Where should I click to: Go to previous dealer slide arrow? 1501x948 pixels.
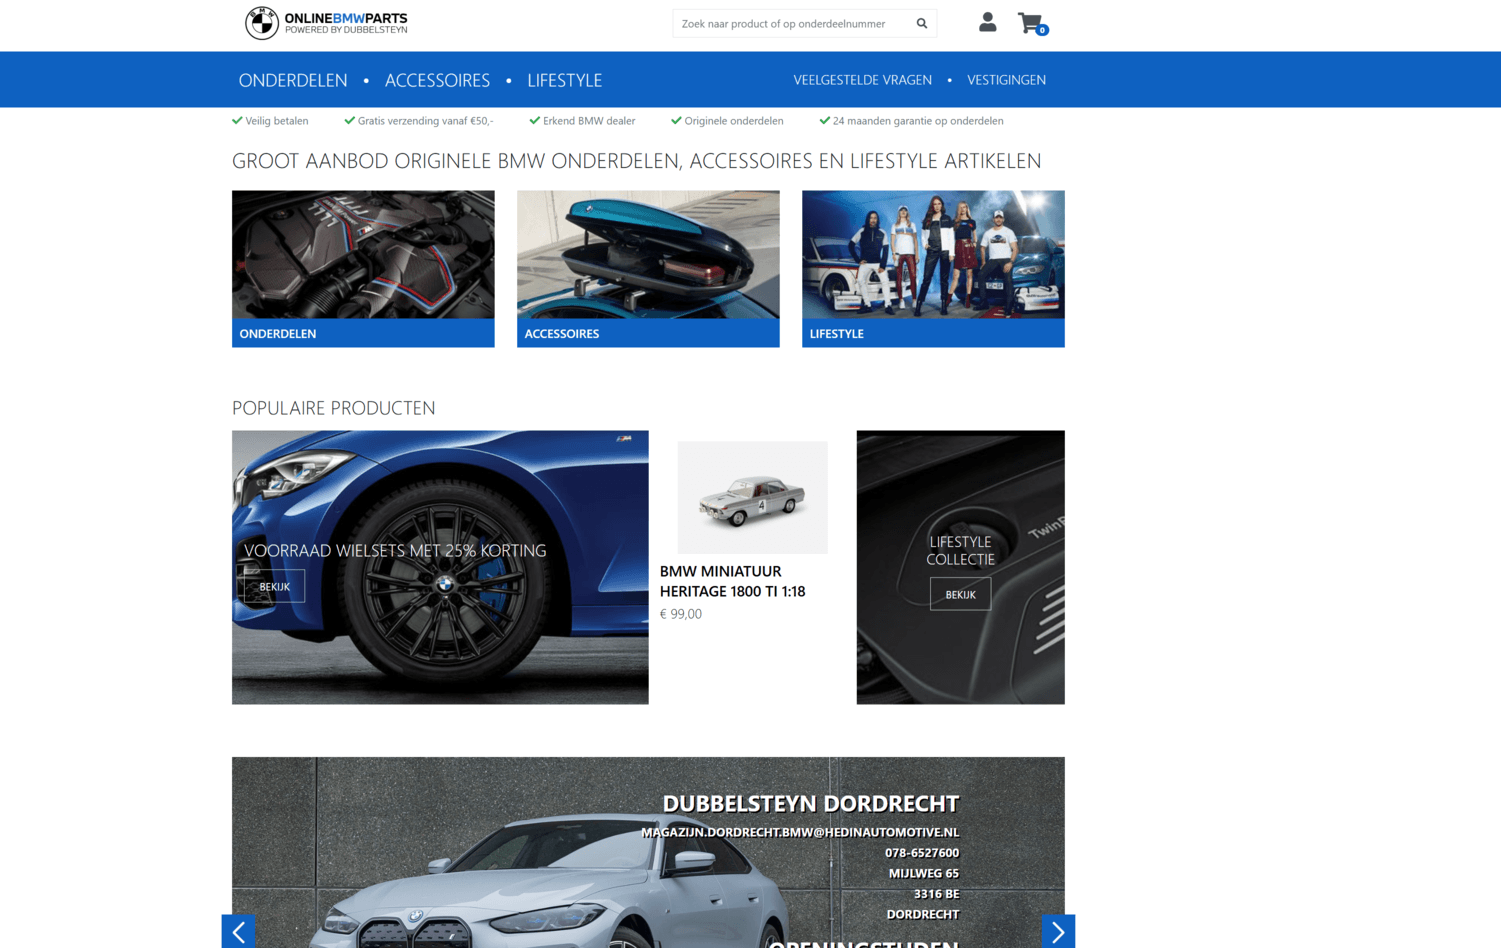tap(239, 931)
